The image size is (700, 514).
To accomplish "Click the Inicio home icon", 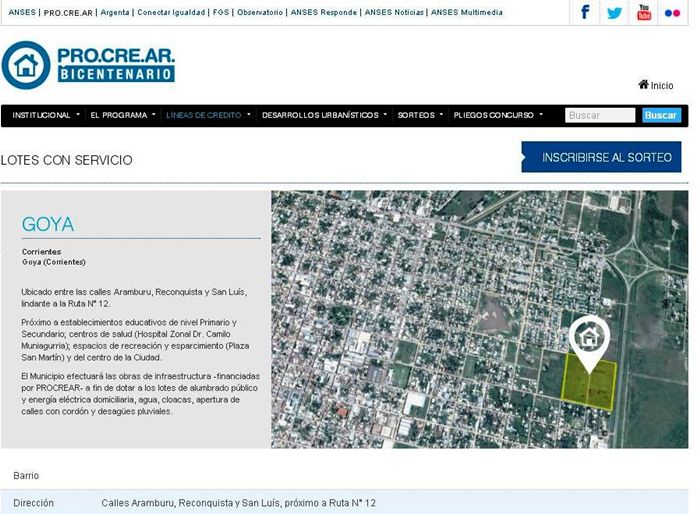I will pos(644,85).
